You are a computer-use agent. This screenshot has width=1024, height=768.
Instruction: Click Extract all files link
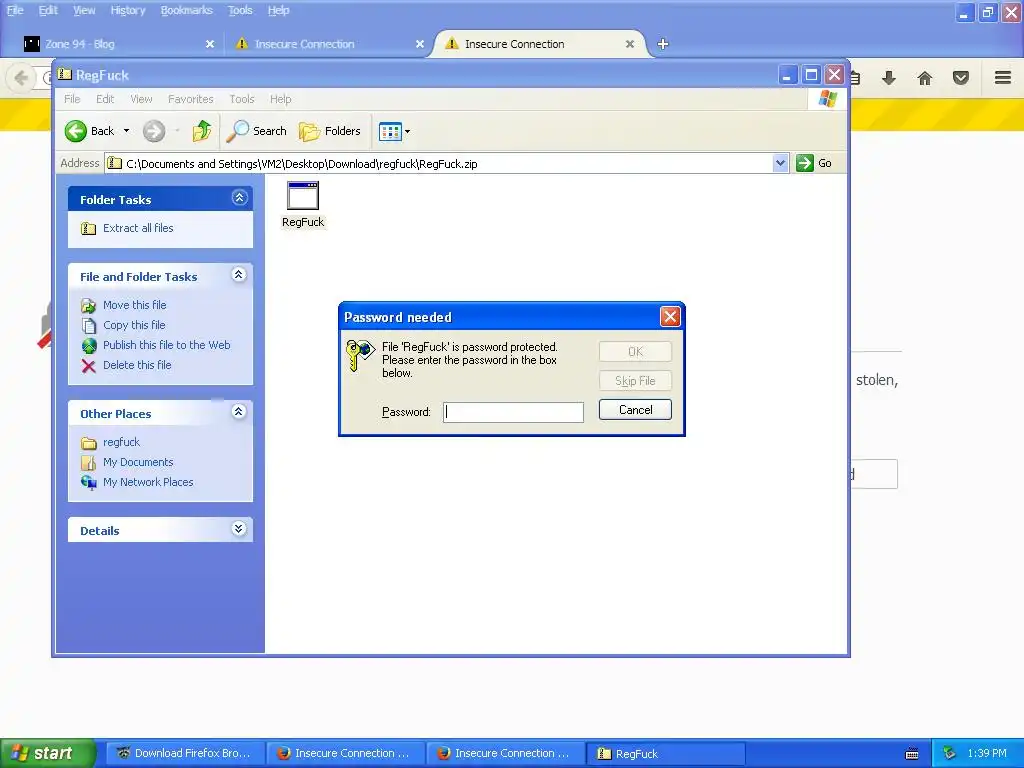click(x=138, y=228)
